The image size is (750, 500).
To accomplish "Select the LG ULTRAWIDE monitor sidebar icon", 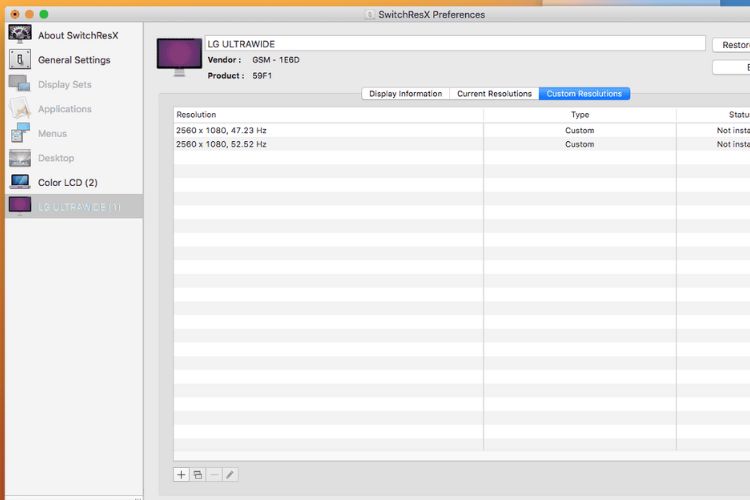I will point(20,206).
